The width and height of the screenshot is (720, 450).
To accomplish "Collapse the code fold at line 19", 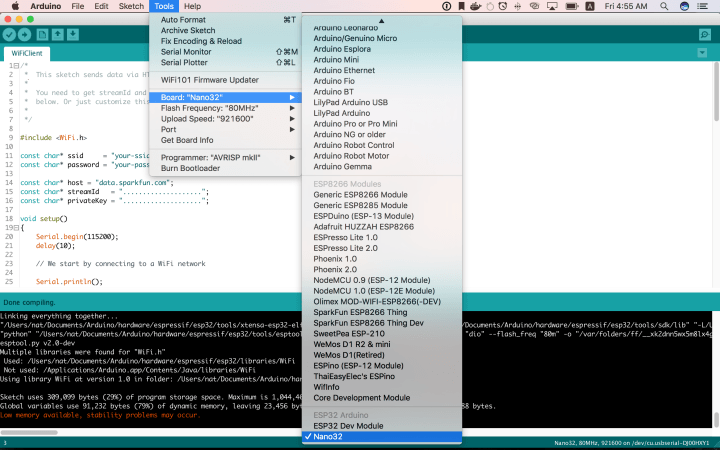I will (16, 228).
